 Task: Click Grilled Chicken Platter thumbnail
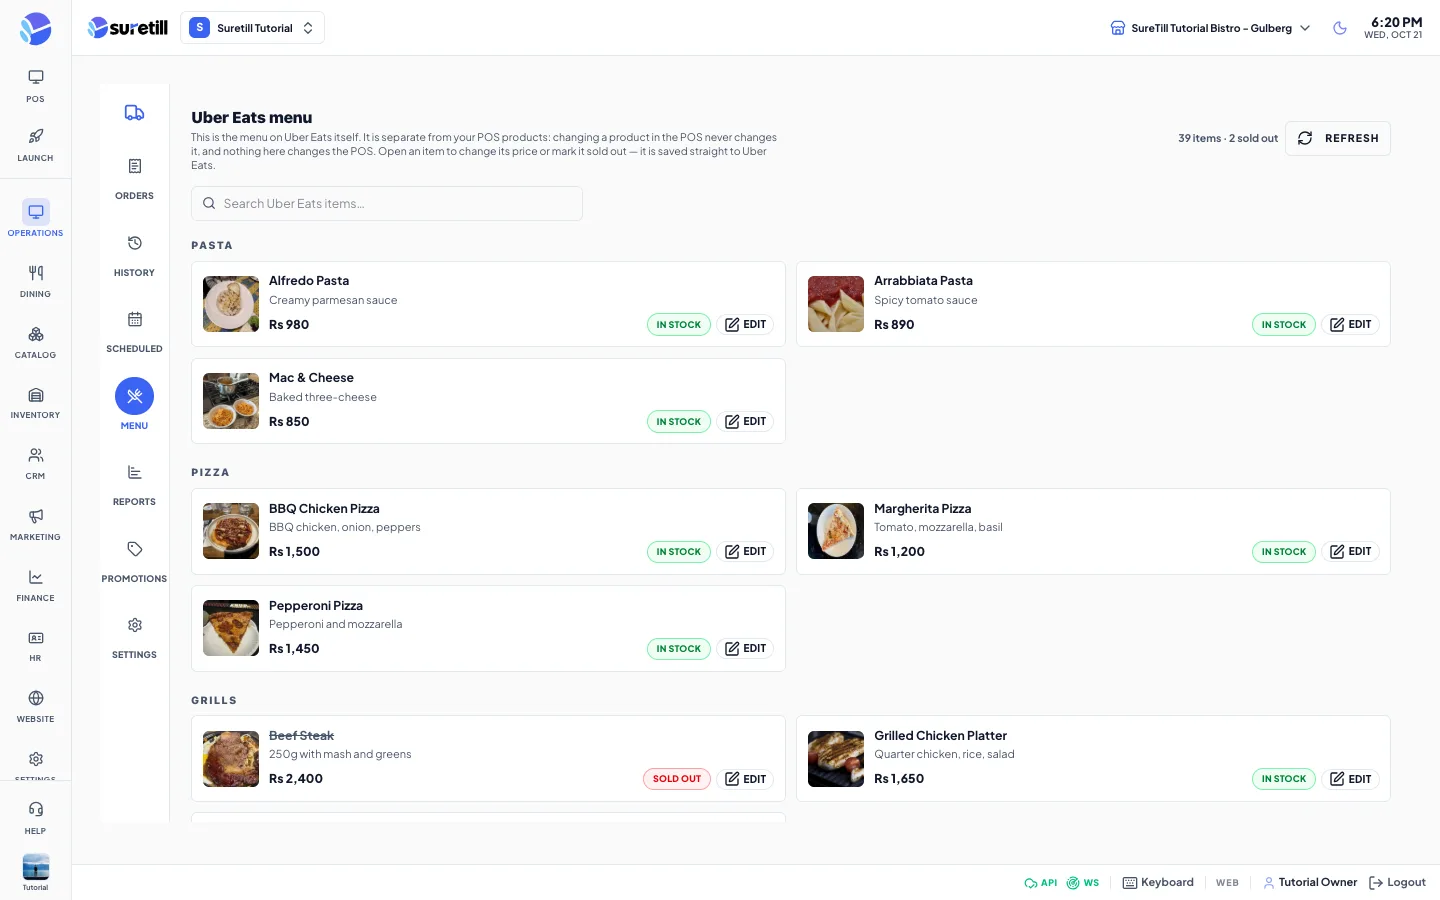point(836,759)
